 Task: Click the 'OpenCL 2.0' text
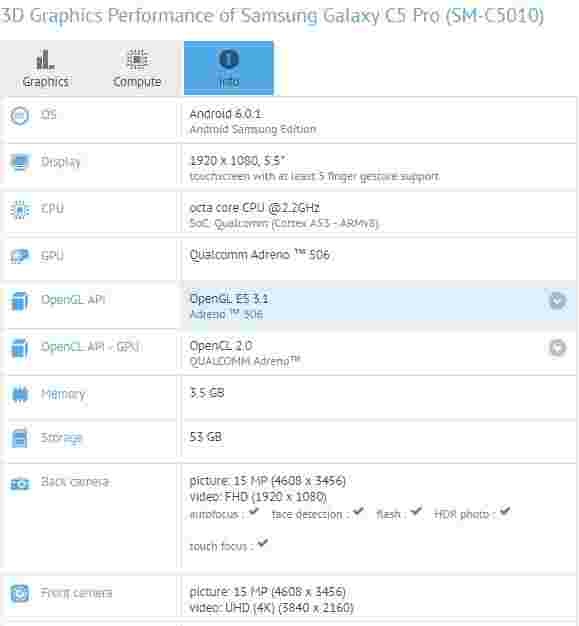tap(220, 346)
